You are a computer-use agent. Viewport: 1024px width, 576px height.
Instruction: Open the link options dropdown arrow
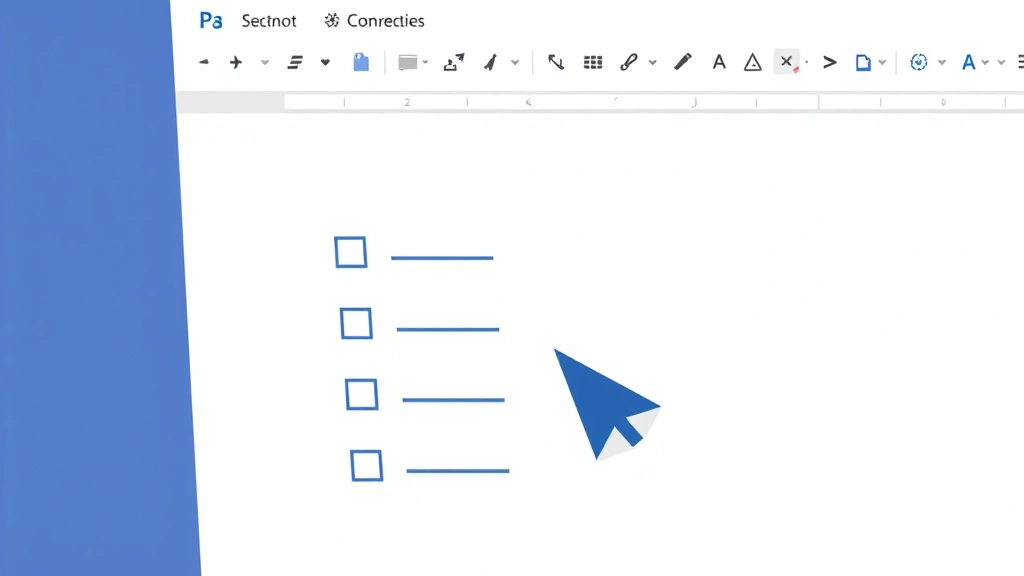pos(653,61)
